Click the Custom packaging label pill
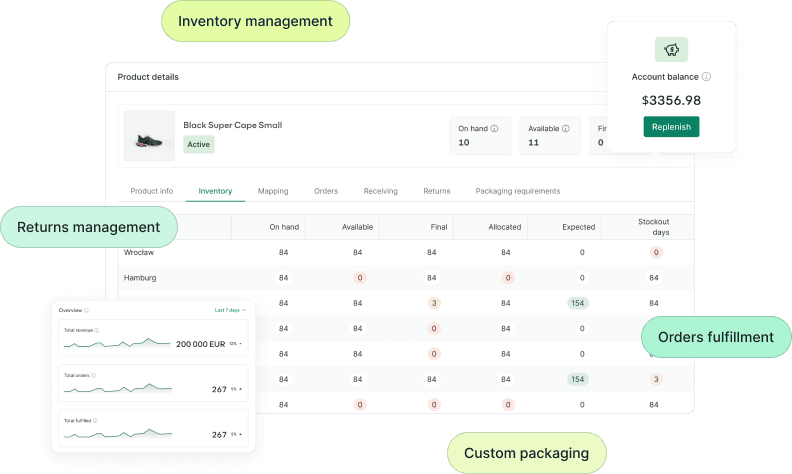 pos(527,453)
